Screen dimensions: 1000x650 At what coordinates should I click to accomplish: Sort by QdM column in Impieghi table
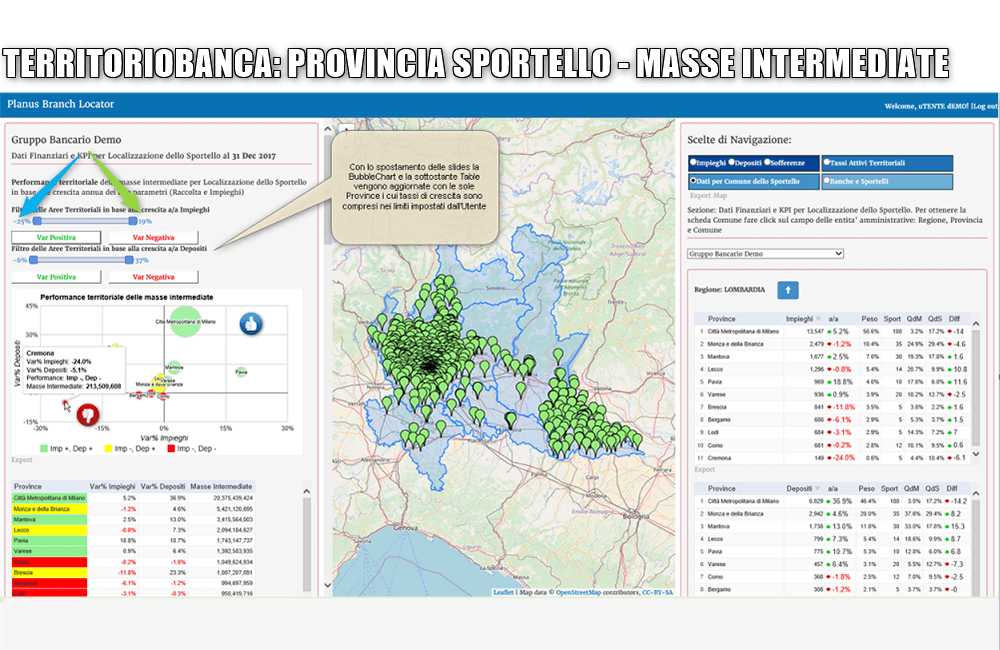[914, 319]
